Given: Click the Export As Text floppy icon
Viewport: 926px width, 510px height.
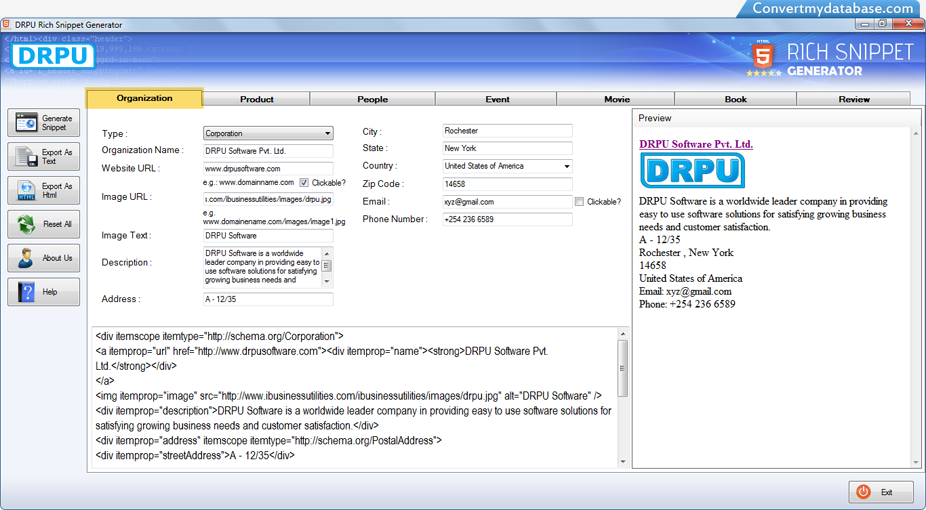Looking at the screenshot, I should point(26,156).
